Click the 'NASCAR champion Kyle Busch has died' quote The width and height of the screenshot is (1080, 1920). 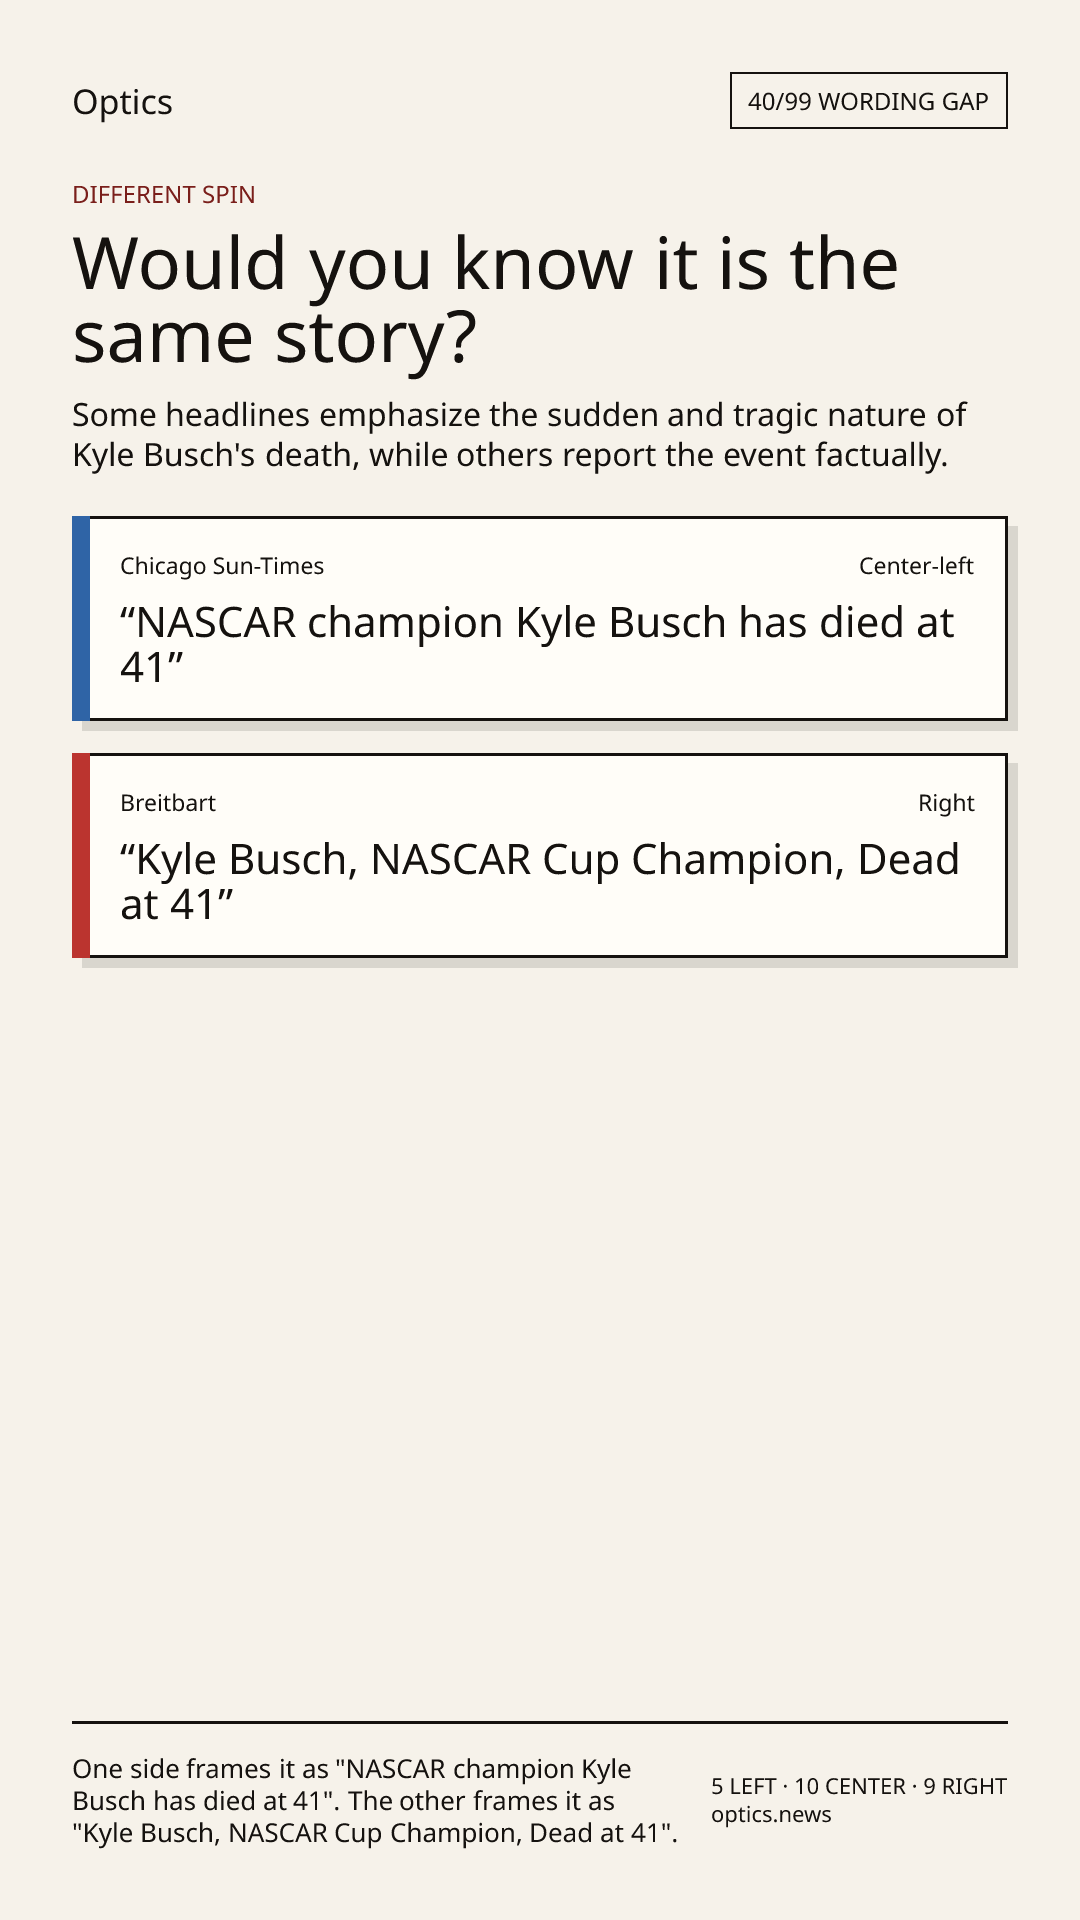point(537,644)
